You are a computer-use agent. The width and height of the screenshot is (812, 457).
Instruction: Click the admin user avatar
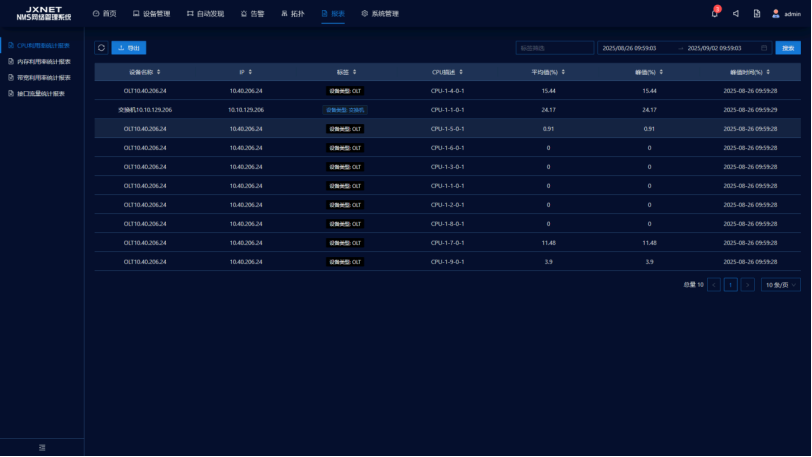click(776, 13)
